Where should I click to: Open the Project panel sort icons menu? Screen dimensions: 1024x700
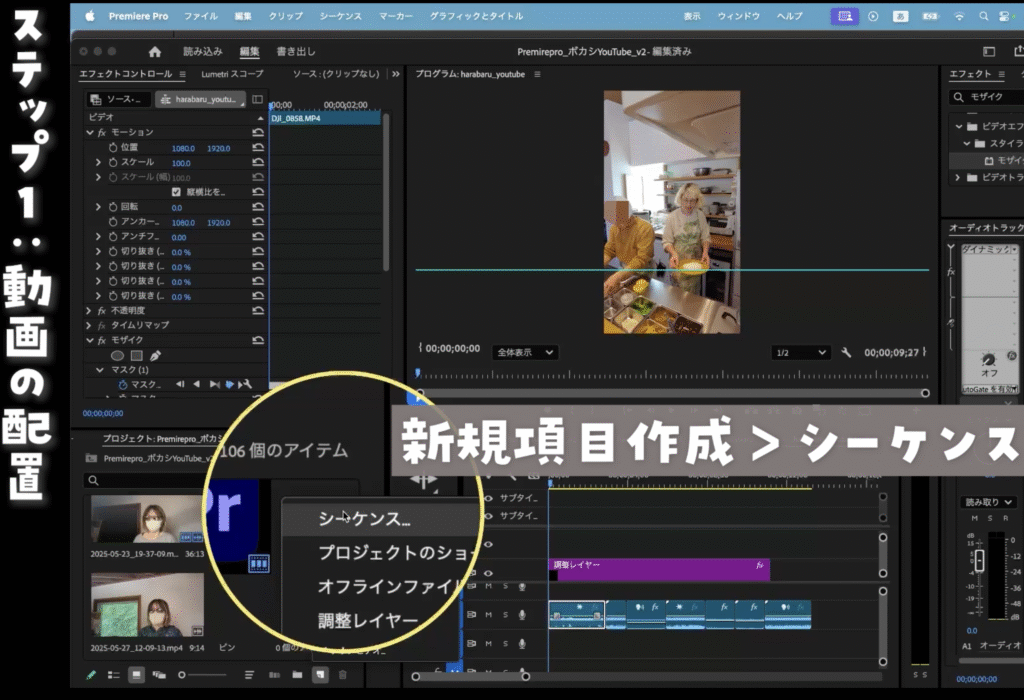[249, 675]
